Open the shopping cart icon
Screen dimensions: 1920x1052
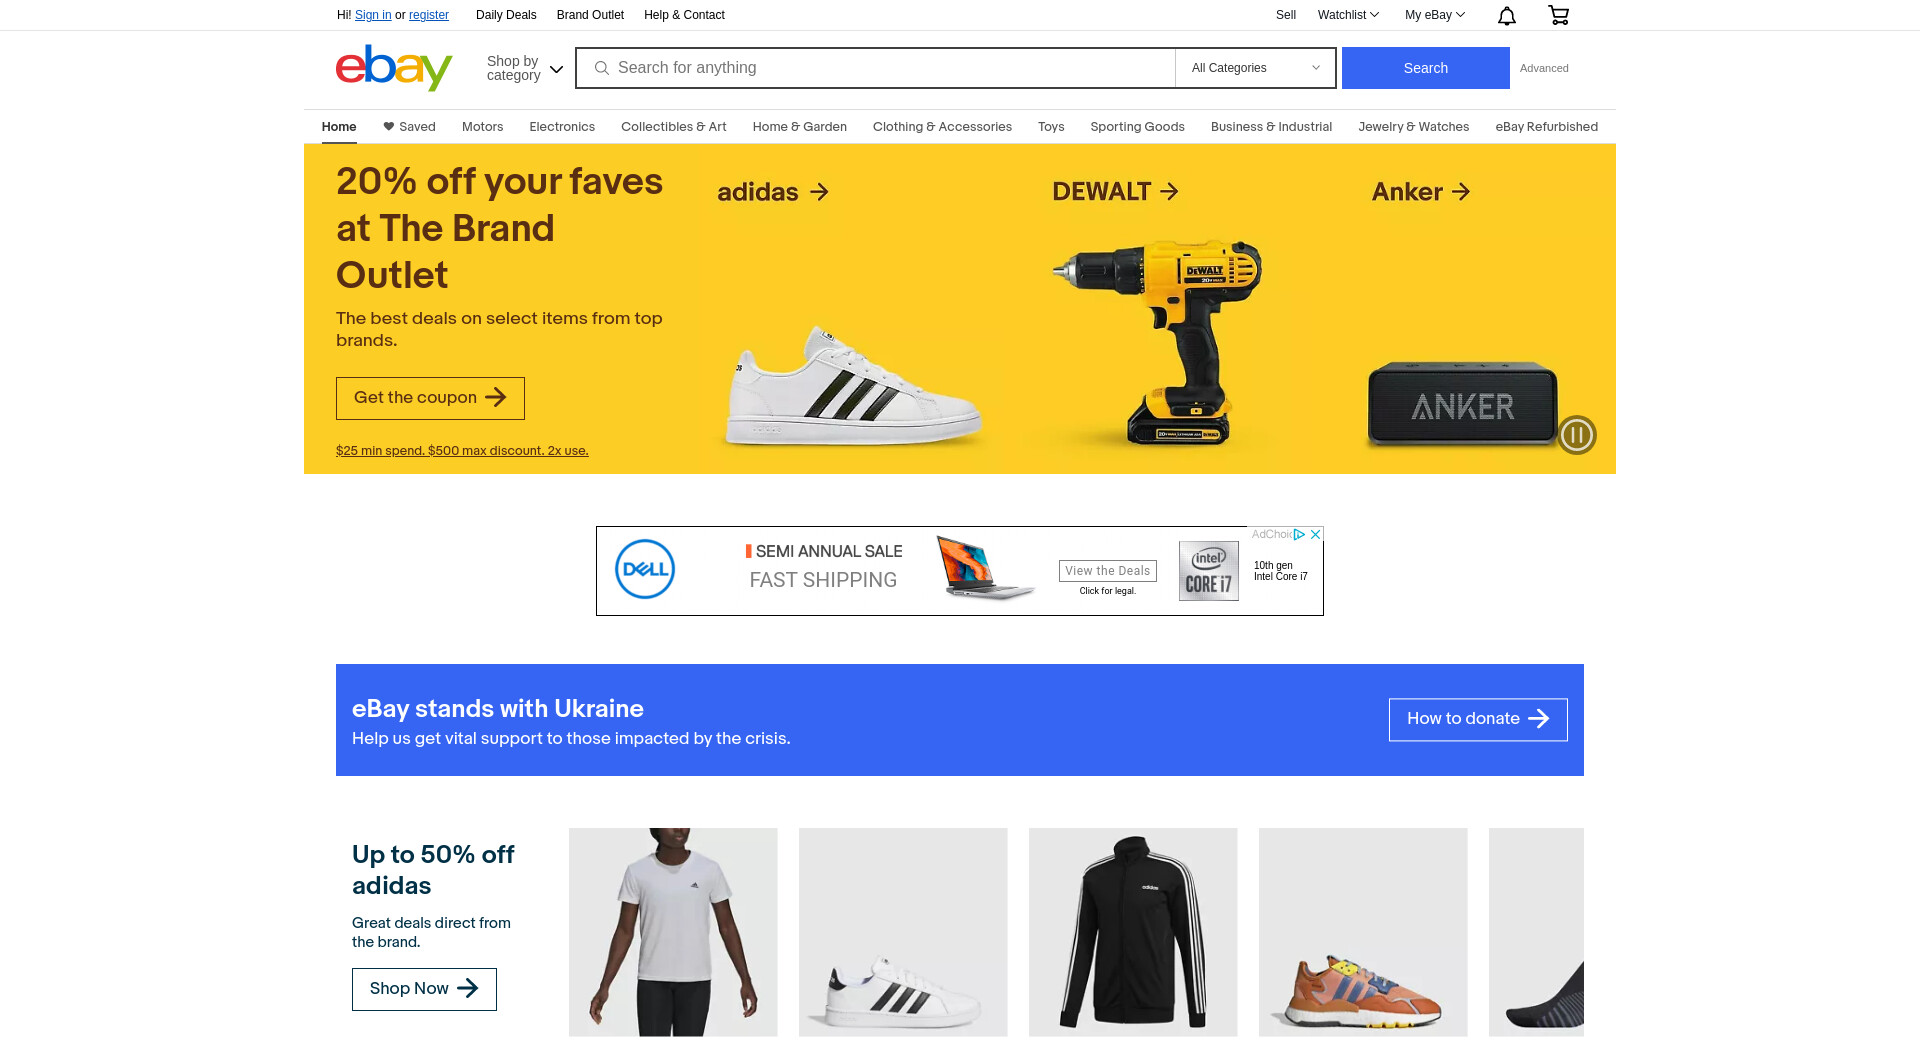[x=1558, y=15]
